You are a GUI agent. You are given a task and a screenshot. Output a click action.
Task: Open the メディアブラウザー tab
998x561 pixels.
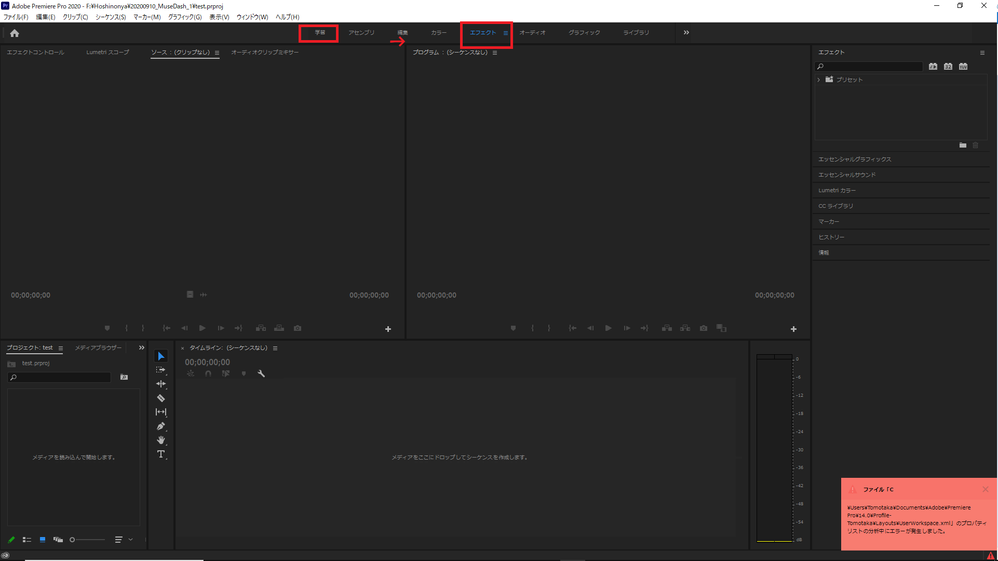pyautogui.click(x=98, y=348)
